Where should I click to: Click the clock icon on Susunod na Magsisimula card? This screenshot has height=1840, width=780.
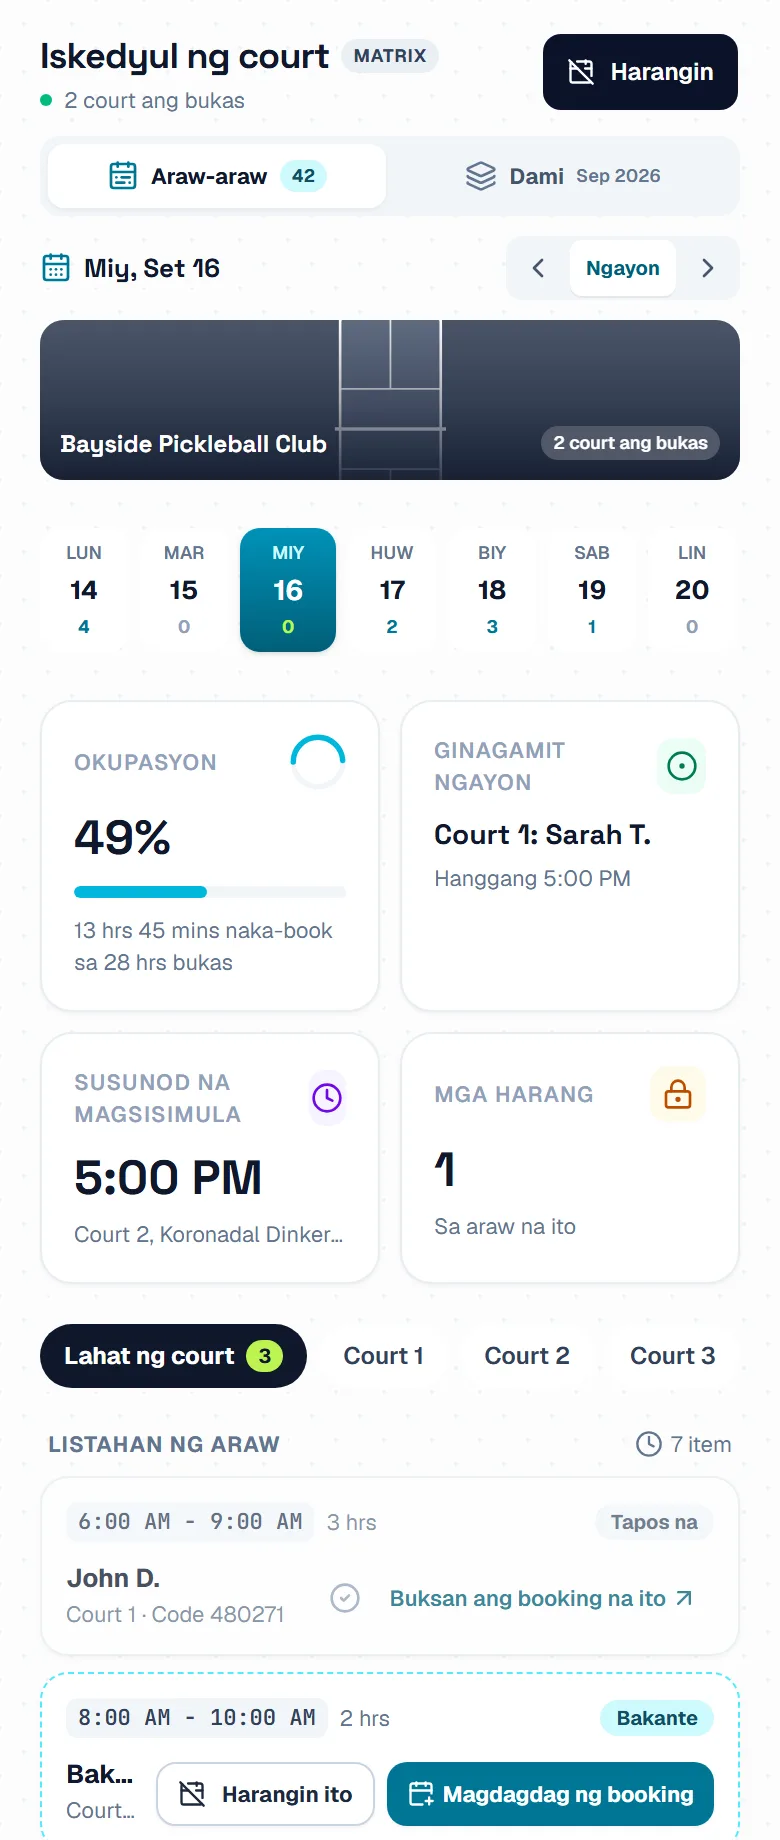tap(327, 1098)
